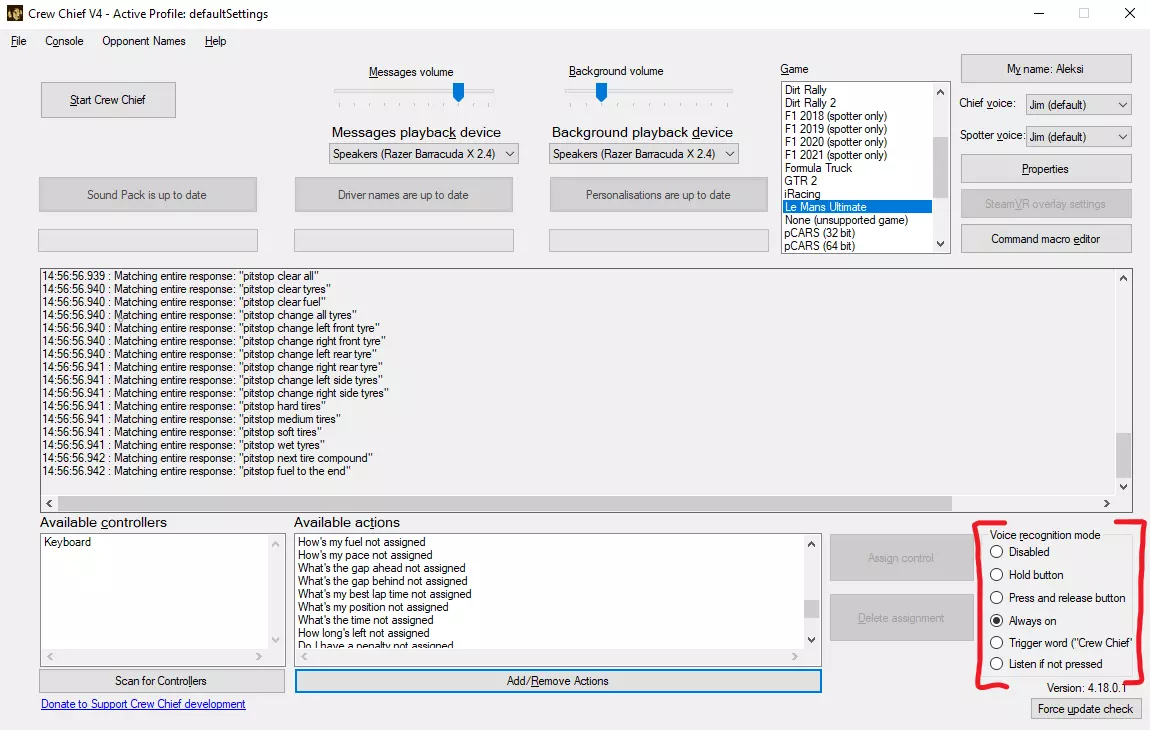The width and height of the screenshot is (1150, 730).
Task: Select F1 2020 (spotter only) game
Action: [x=835, y=142]
